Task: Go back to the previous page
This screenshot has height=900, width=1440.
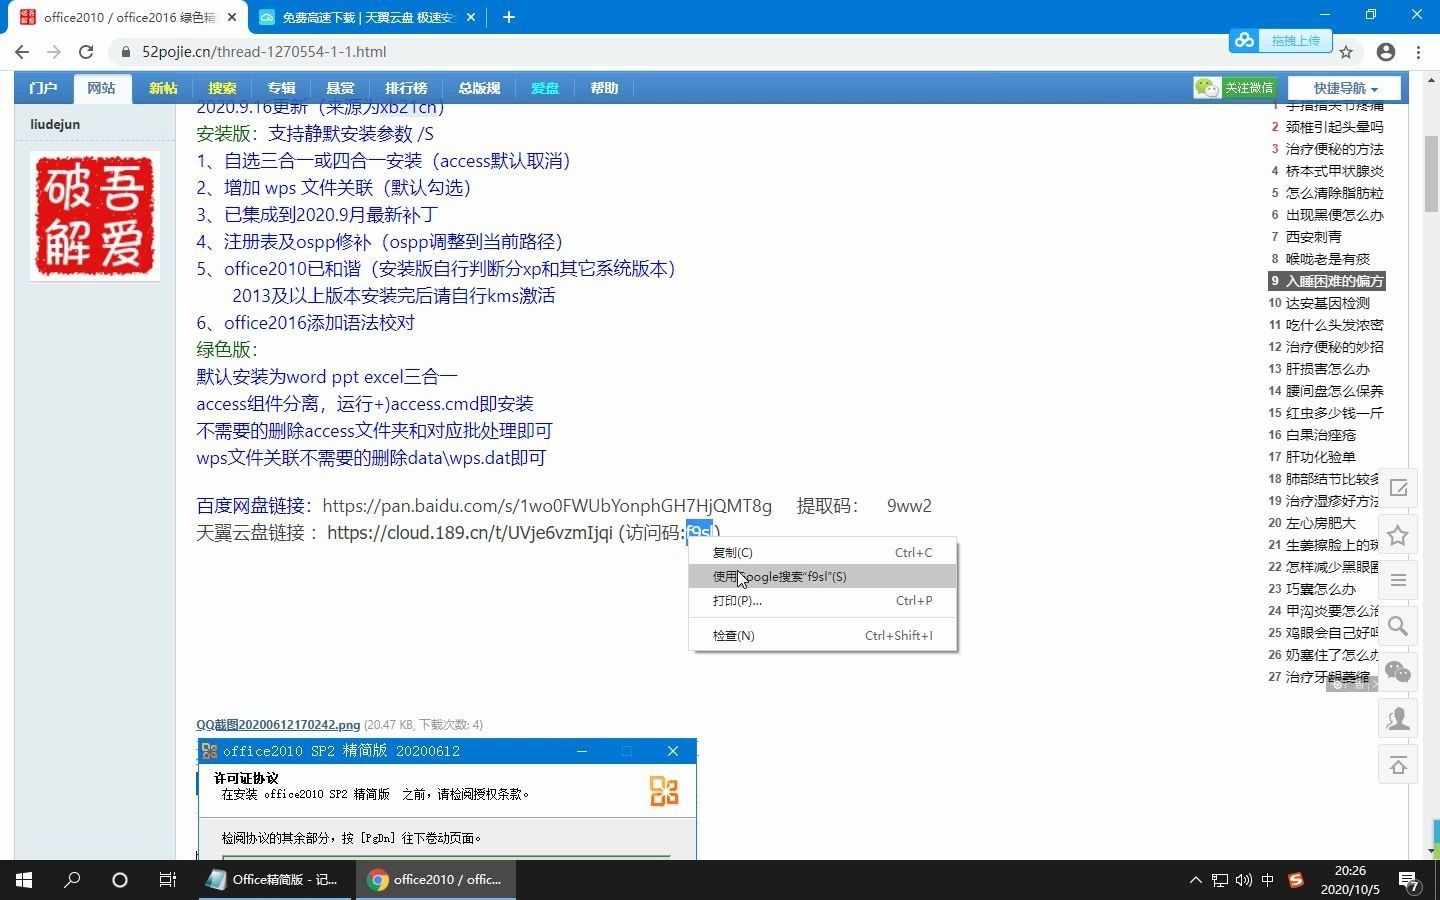Action: point(22,51)
